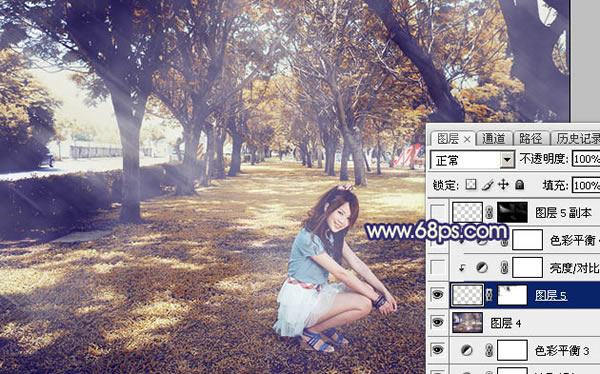The width and height of the screenshot is (600, 374).
Task: Click the lock image pixels brush icon
Action: click(x=487, y=185)
